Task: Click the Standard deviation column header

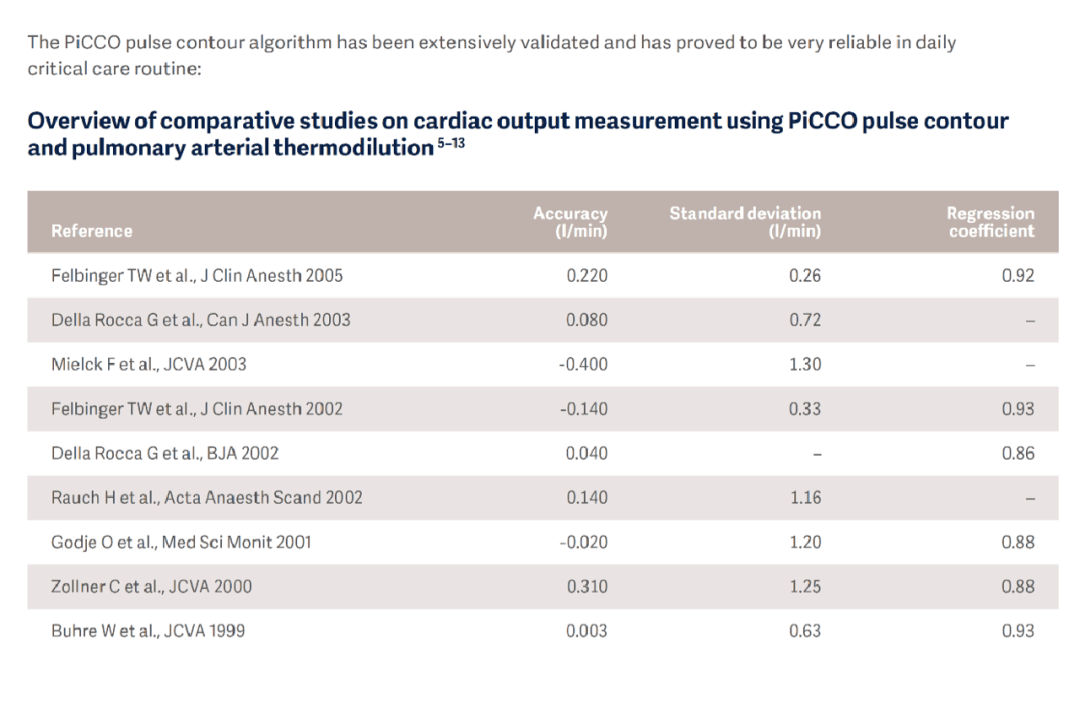Action: [x=745, y=222]
